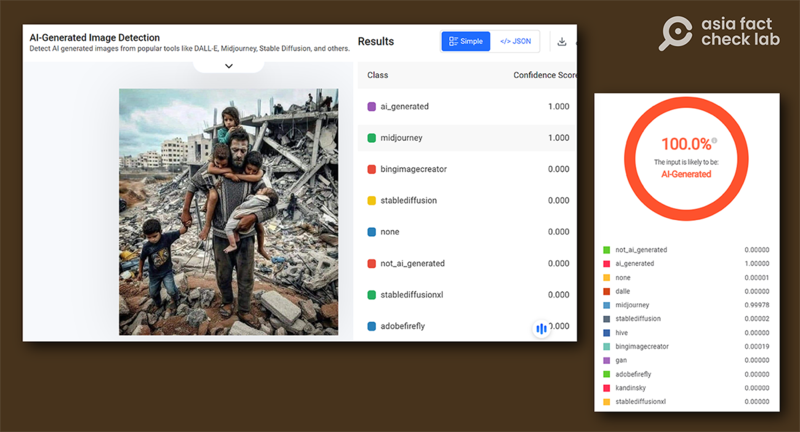Click the green midjourney class marker
The image size is (800, 432).
point(372,138)
